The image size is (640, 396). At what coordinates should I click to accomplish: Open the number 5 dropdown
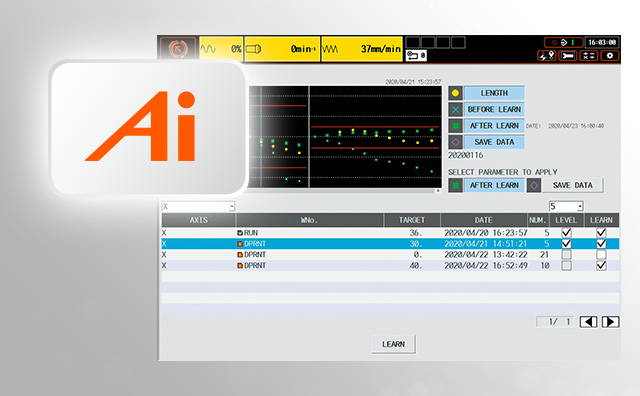tap(566, 206)
